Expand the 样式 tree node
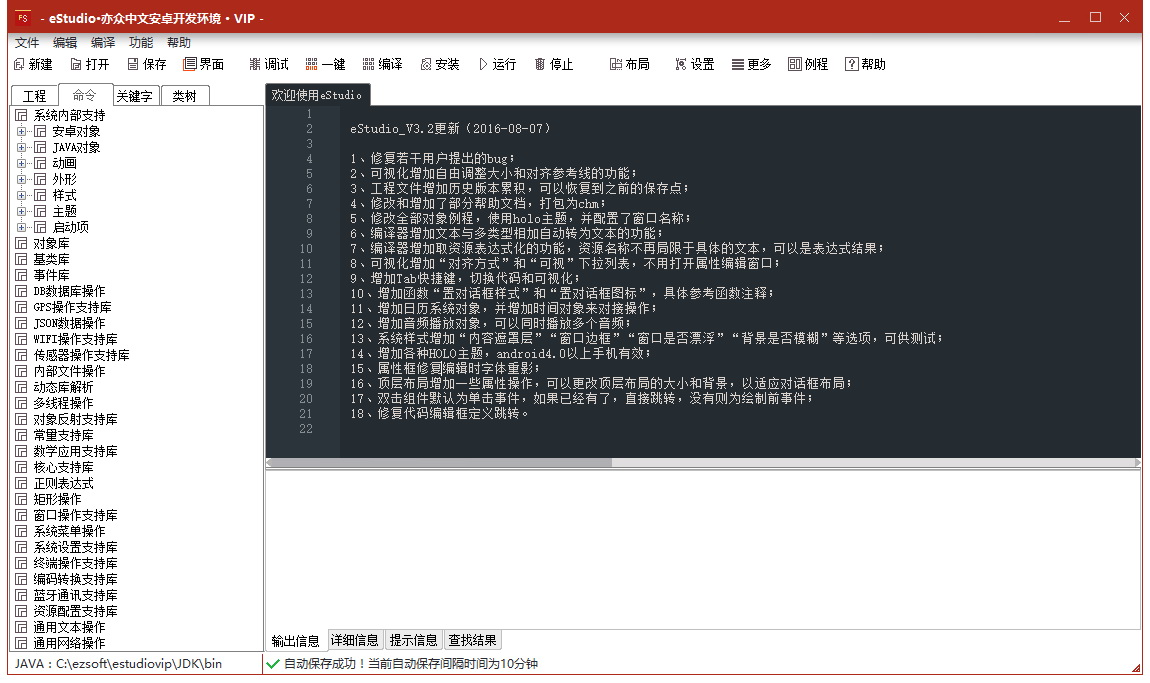Image resolution: width=1150 pixels, height=683 pixels. click(21, 195)
